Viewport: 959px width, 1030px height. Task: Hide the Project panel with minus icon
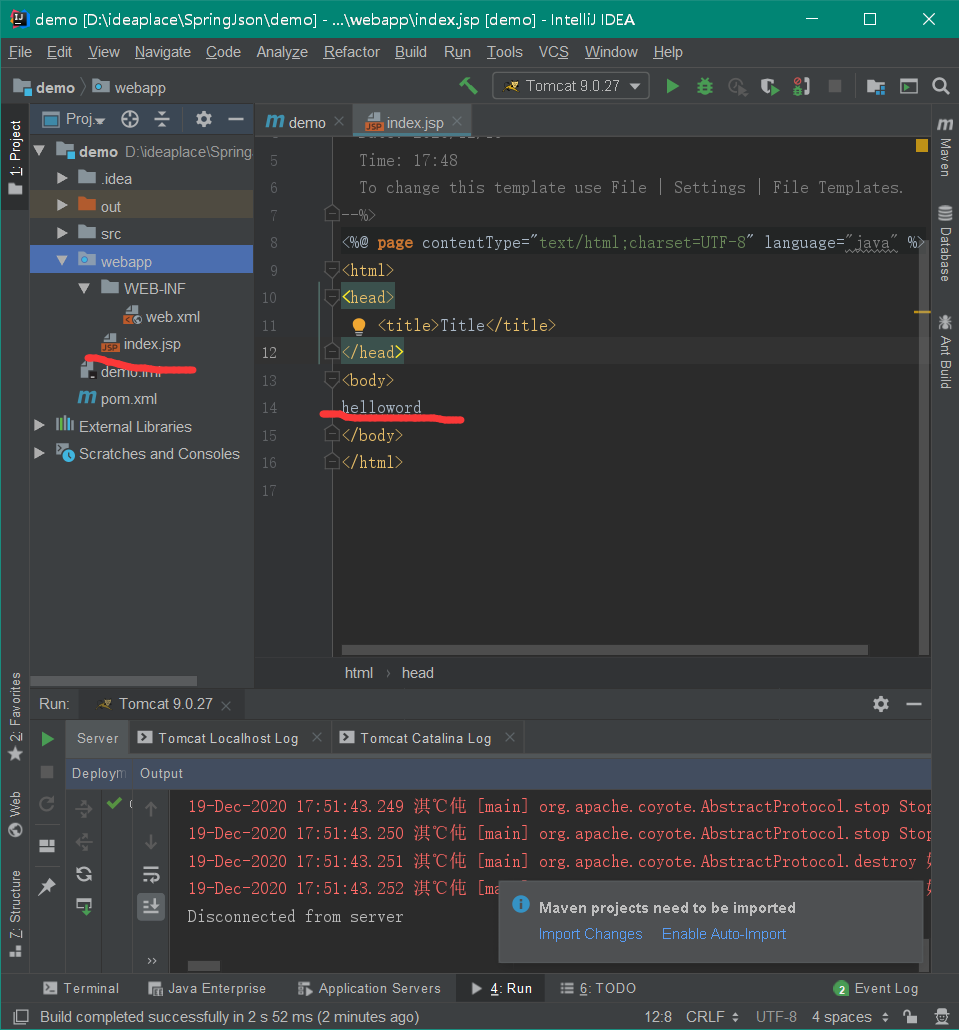click(236, 119)
